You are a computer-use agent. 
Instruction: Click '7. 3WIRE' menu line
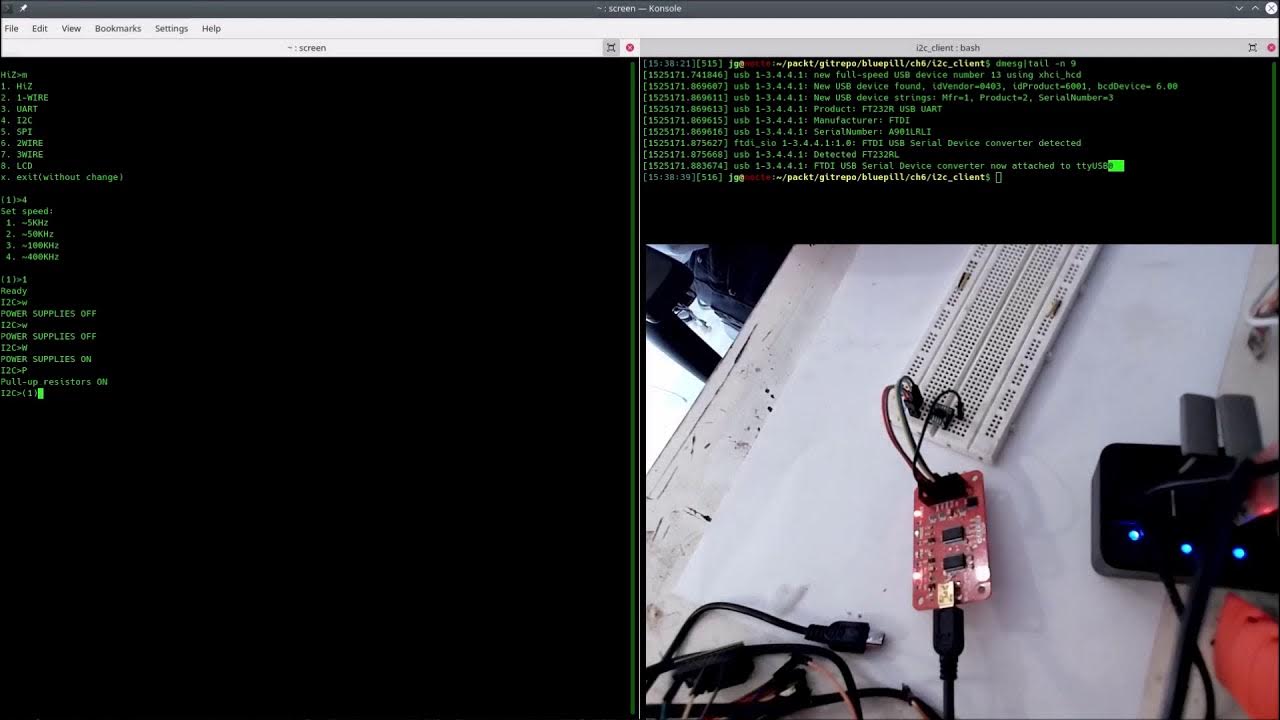click(x=22, y=154)
